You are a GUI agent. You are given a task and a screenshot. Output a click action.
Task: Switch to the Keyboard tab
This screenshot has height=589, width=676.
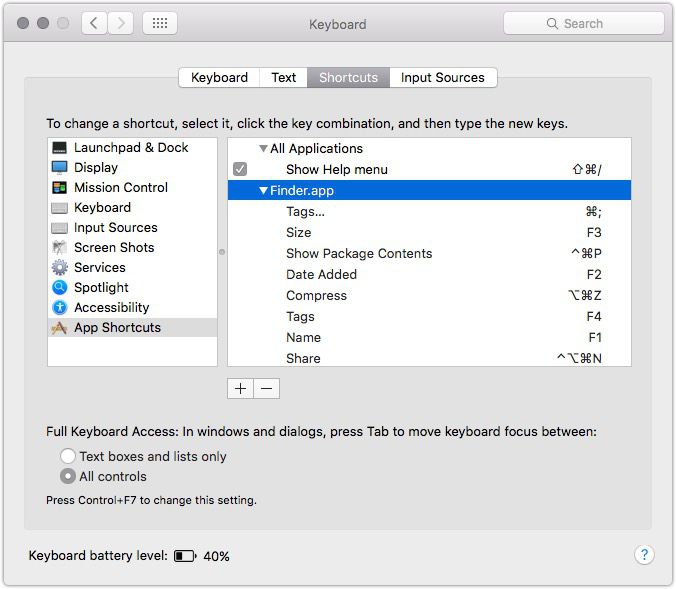(x=219, y=78)
